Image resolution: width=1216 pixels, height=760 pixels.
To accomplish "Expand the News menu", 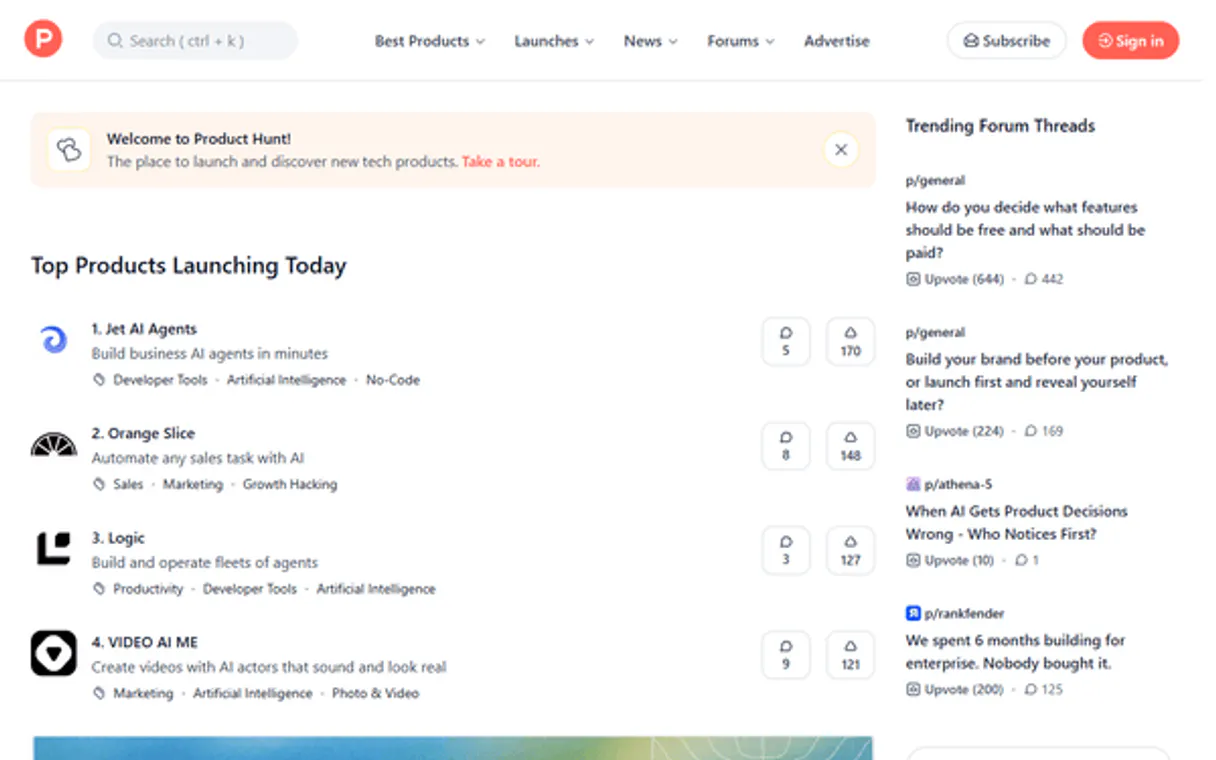I will (x=650, y=41).
